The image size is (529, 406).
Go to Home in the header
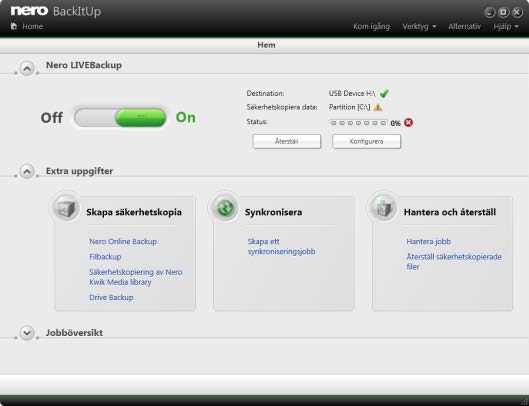coord(32,26)
